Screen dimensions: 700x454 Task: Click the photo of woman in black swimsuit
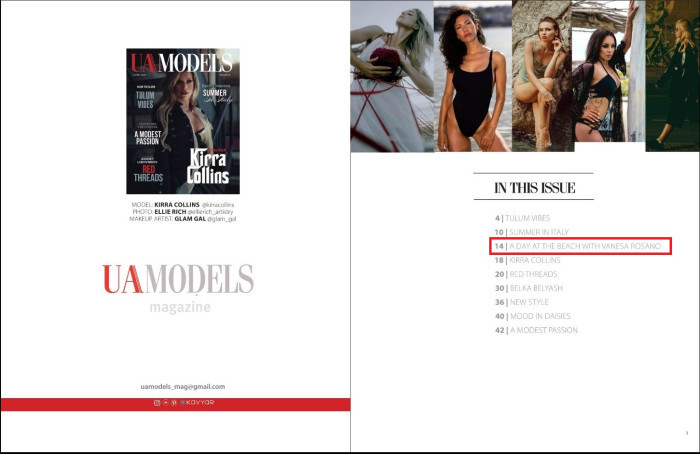point(473,76)
